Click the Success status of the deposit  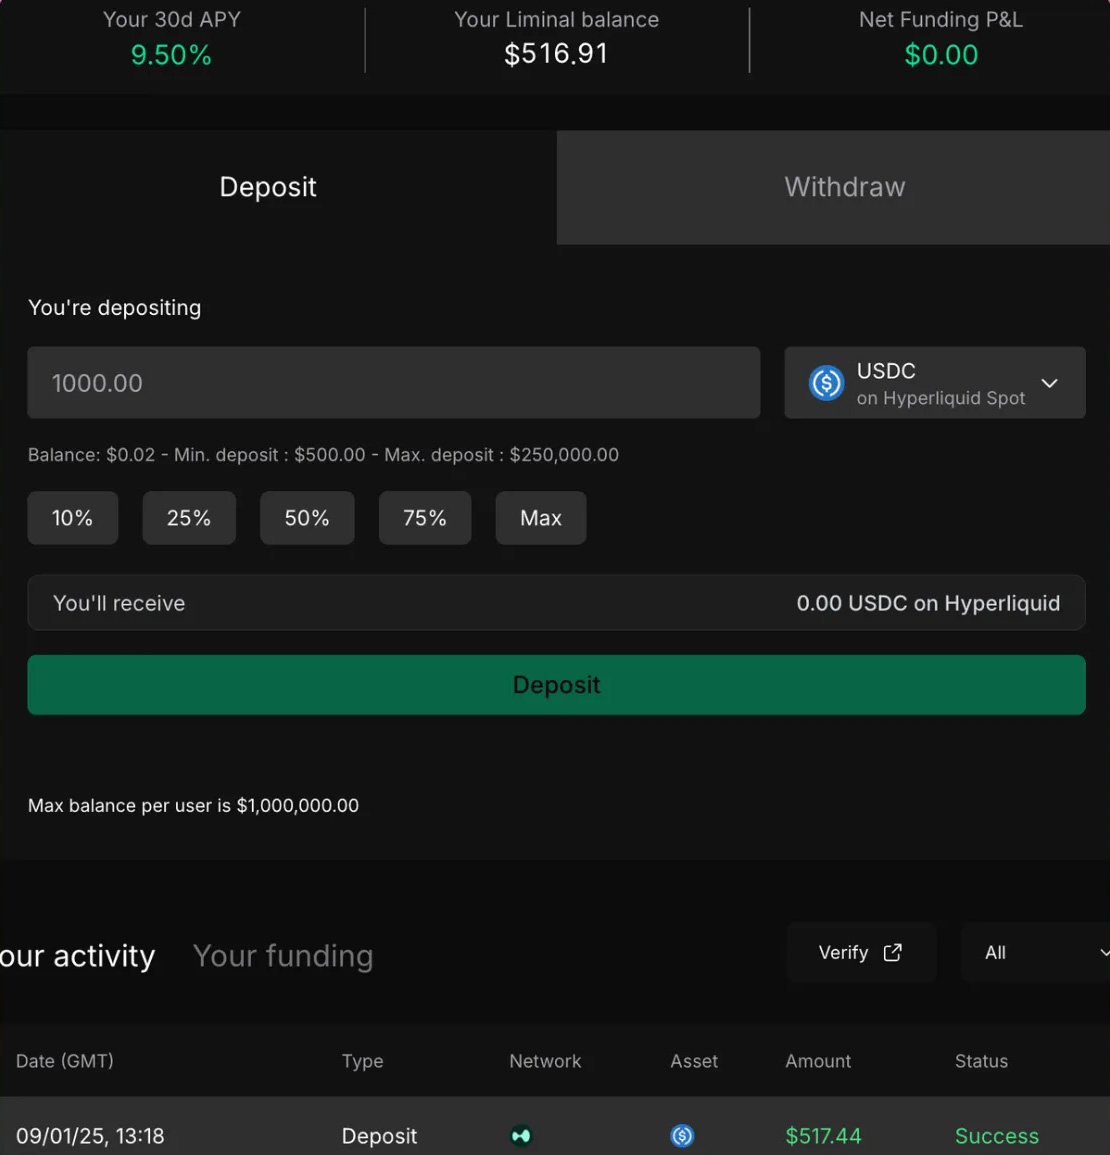pyautogui.click(x=996, y=1136)
